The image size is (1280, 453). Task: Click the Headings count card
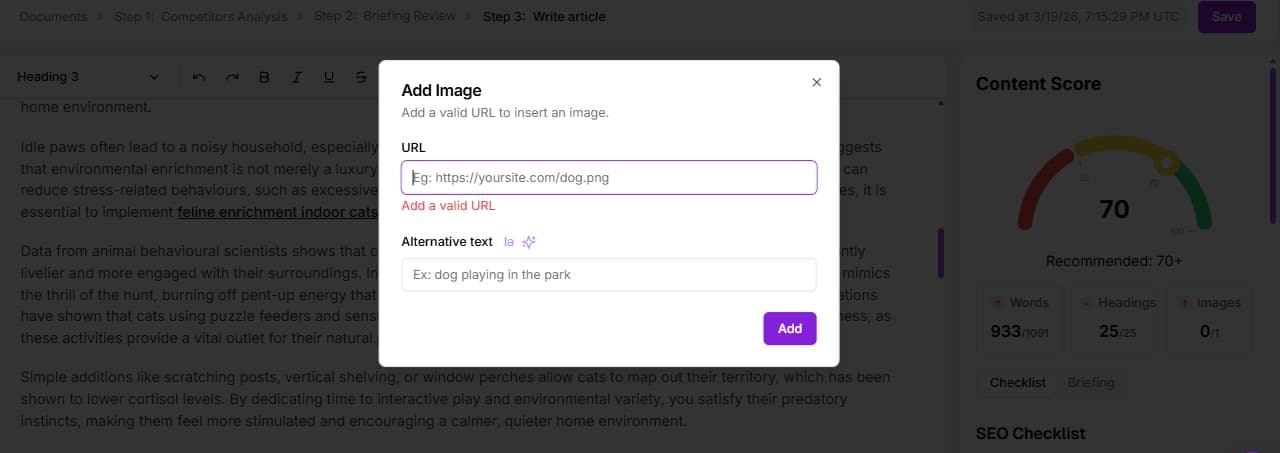(1115, 319)
